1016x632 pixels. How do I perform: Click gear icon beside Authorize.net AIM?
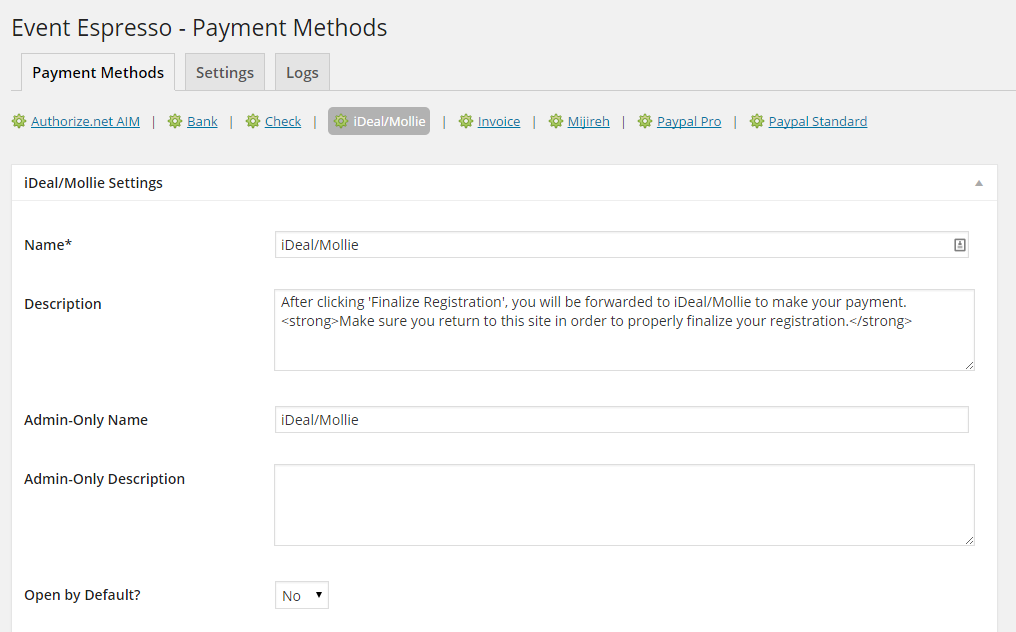pos(19,121)
